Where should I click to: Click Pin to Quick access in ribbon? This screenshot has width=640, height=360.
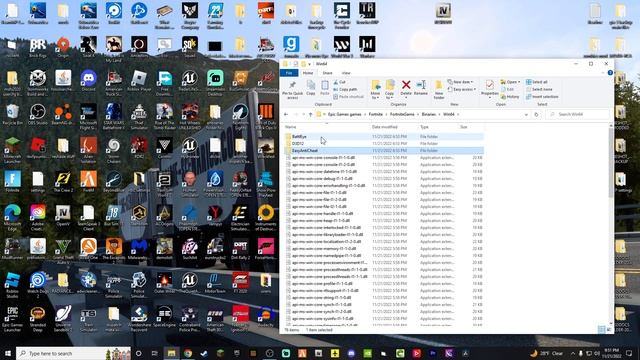coord(292,90)
